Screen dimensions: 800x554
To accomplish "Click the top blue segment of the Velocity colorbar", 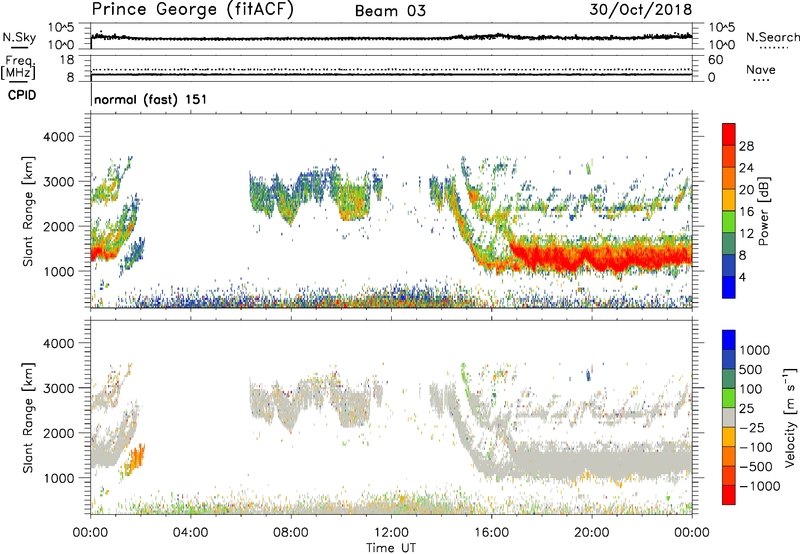I will pyautogui.click(x=729, y=340).
